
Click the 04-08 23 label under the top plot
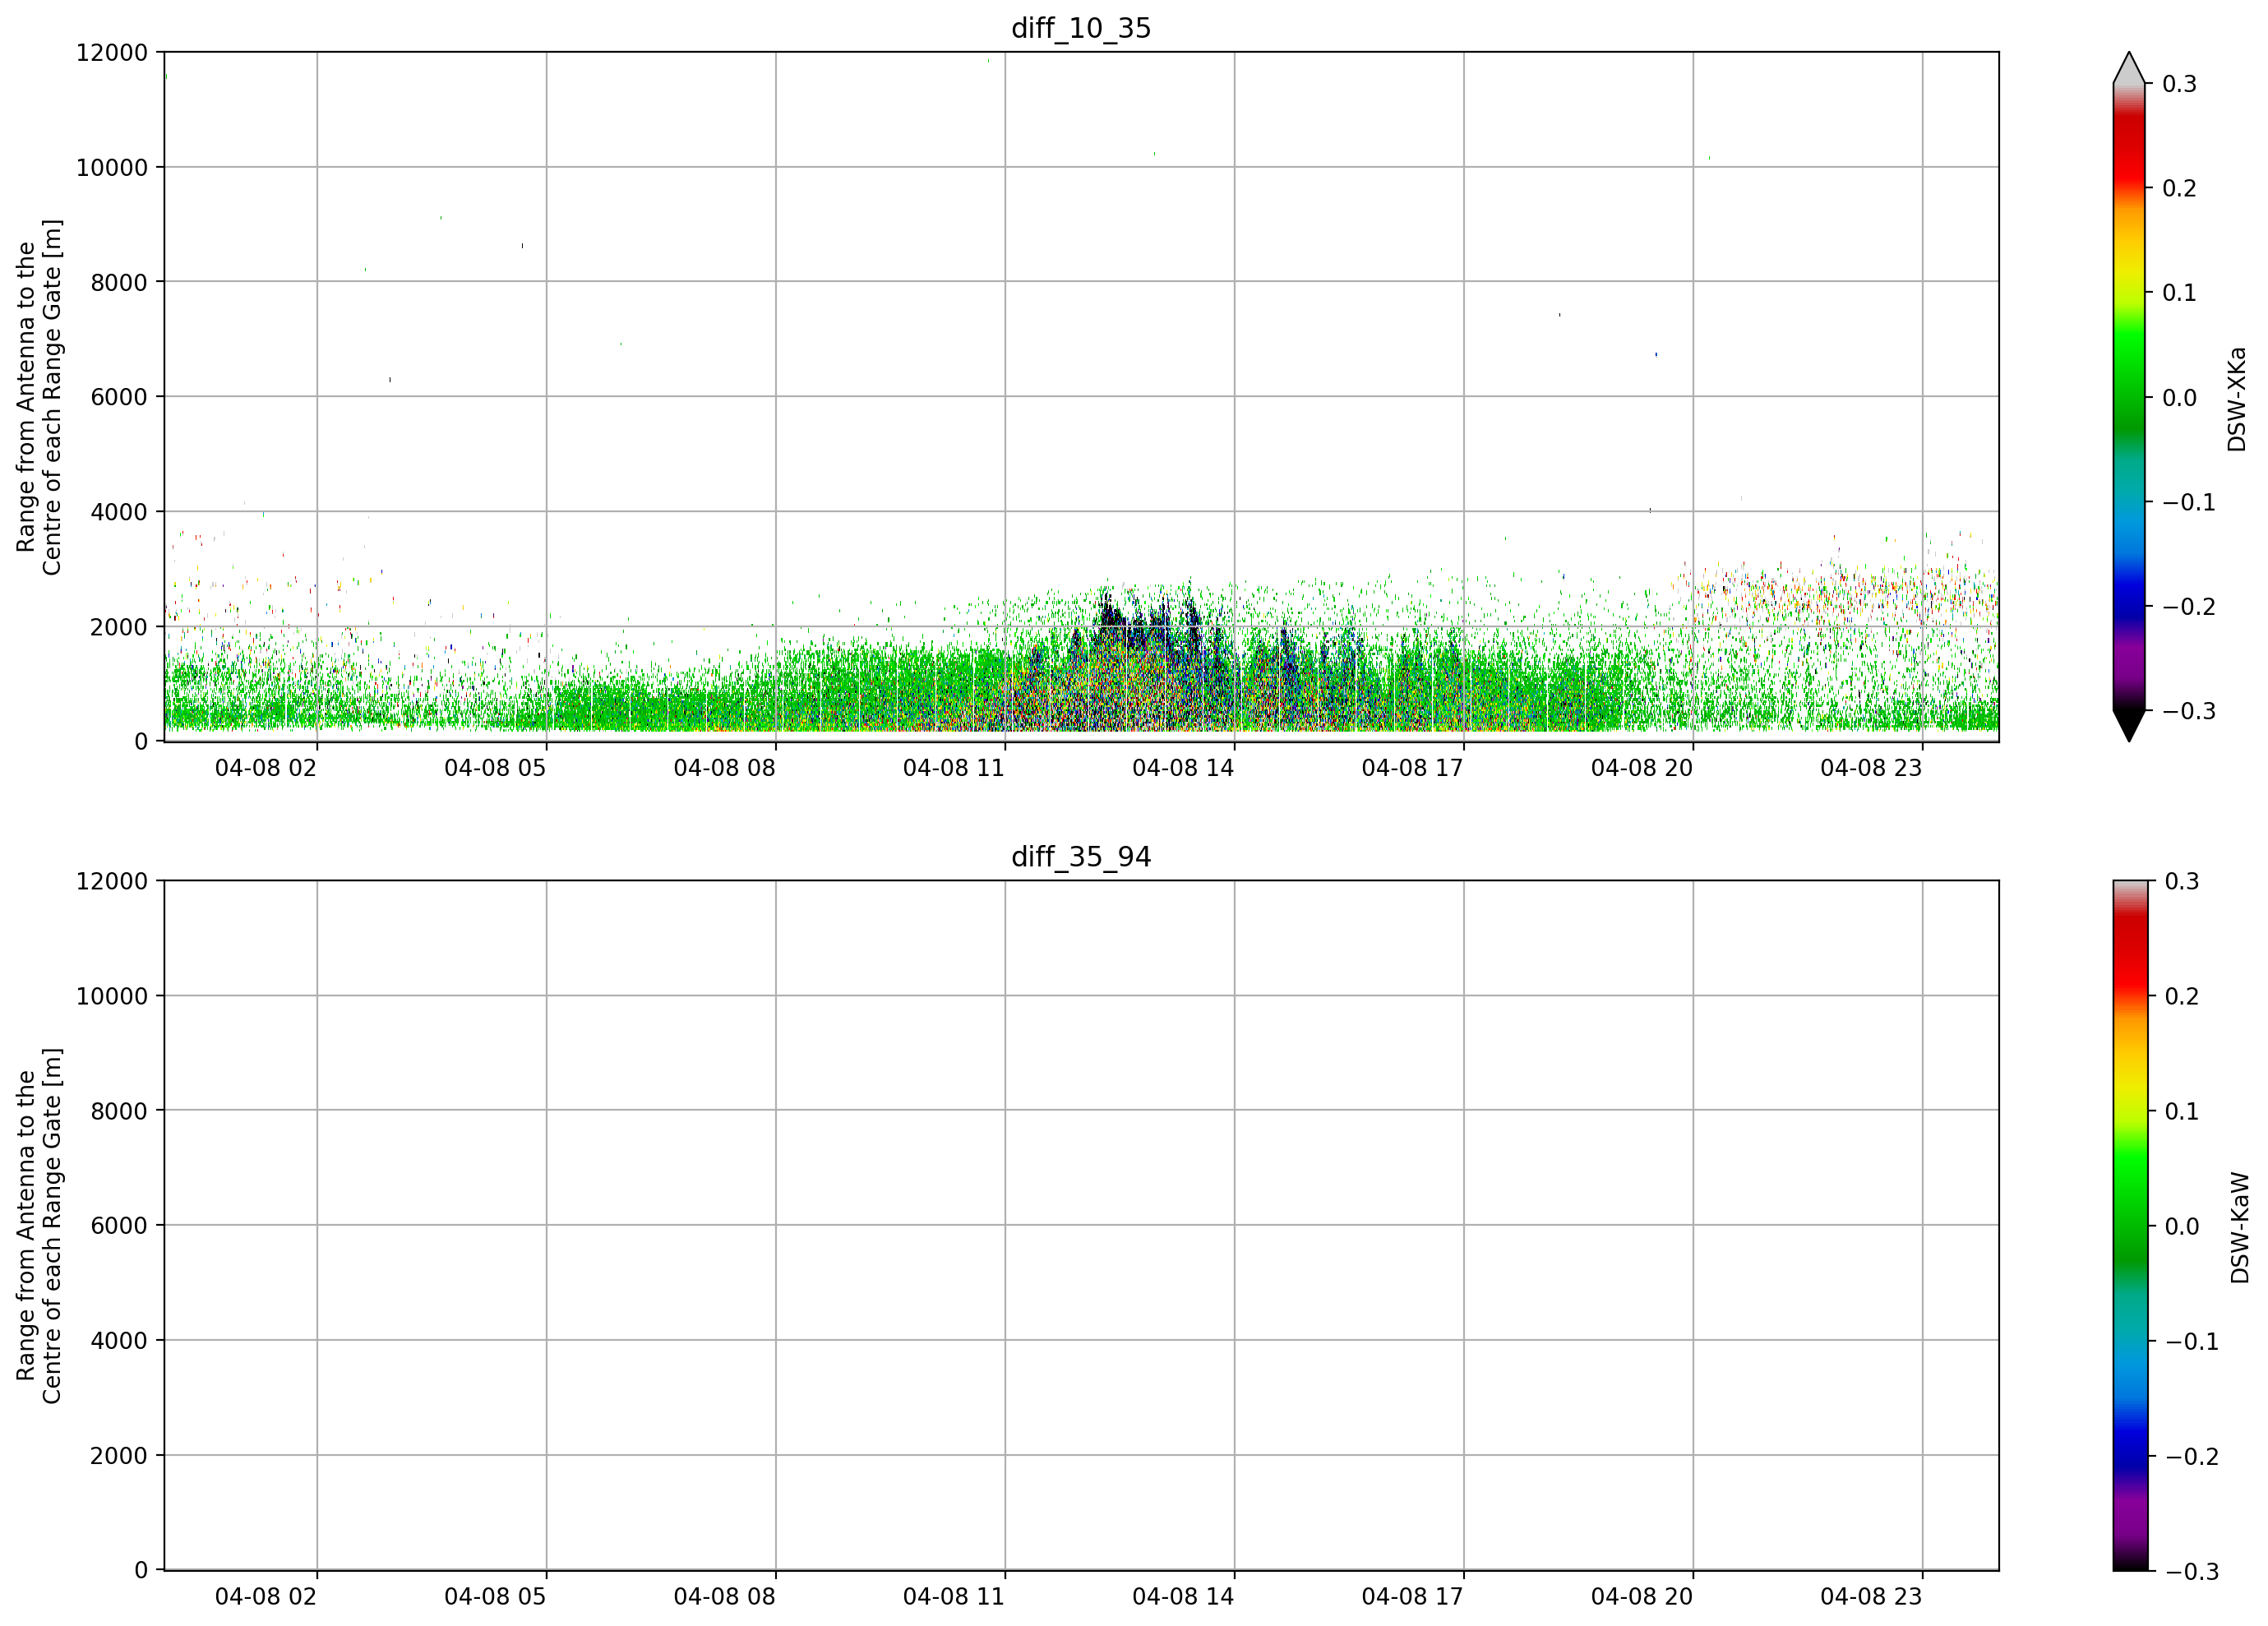[x=1871, y=768]
